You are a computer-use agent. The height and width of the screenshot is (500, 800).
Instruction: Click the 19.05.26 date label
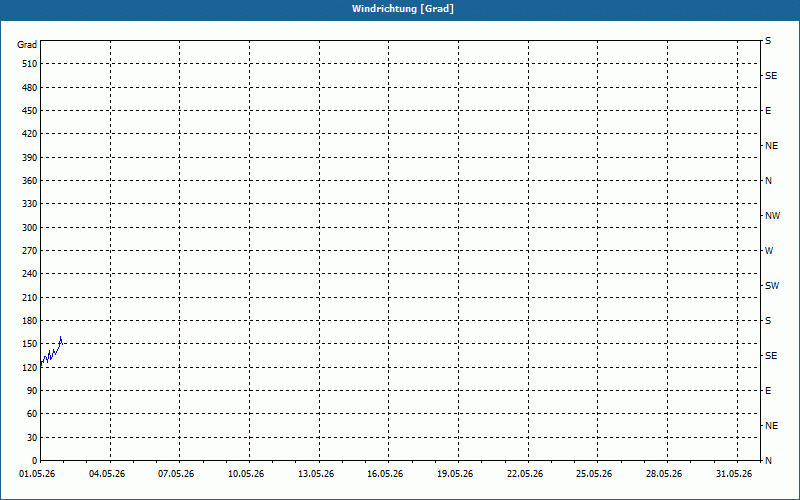[455, 474]
